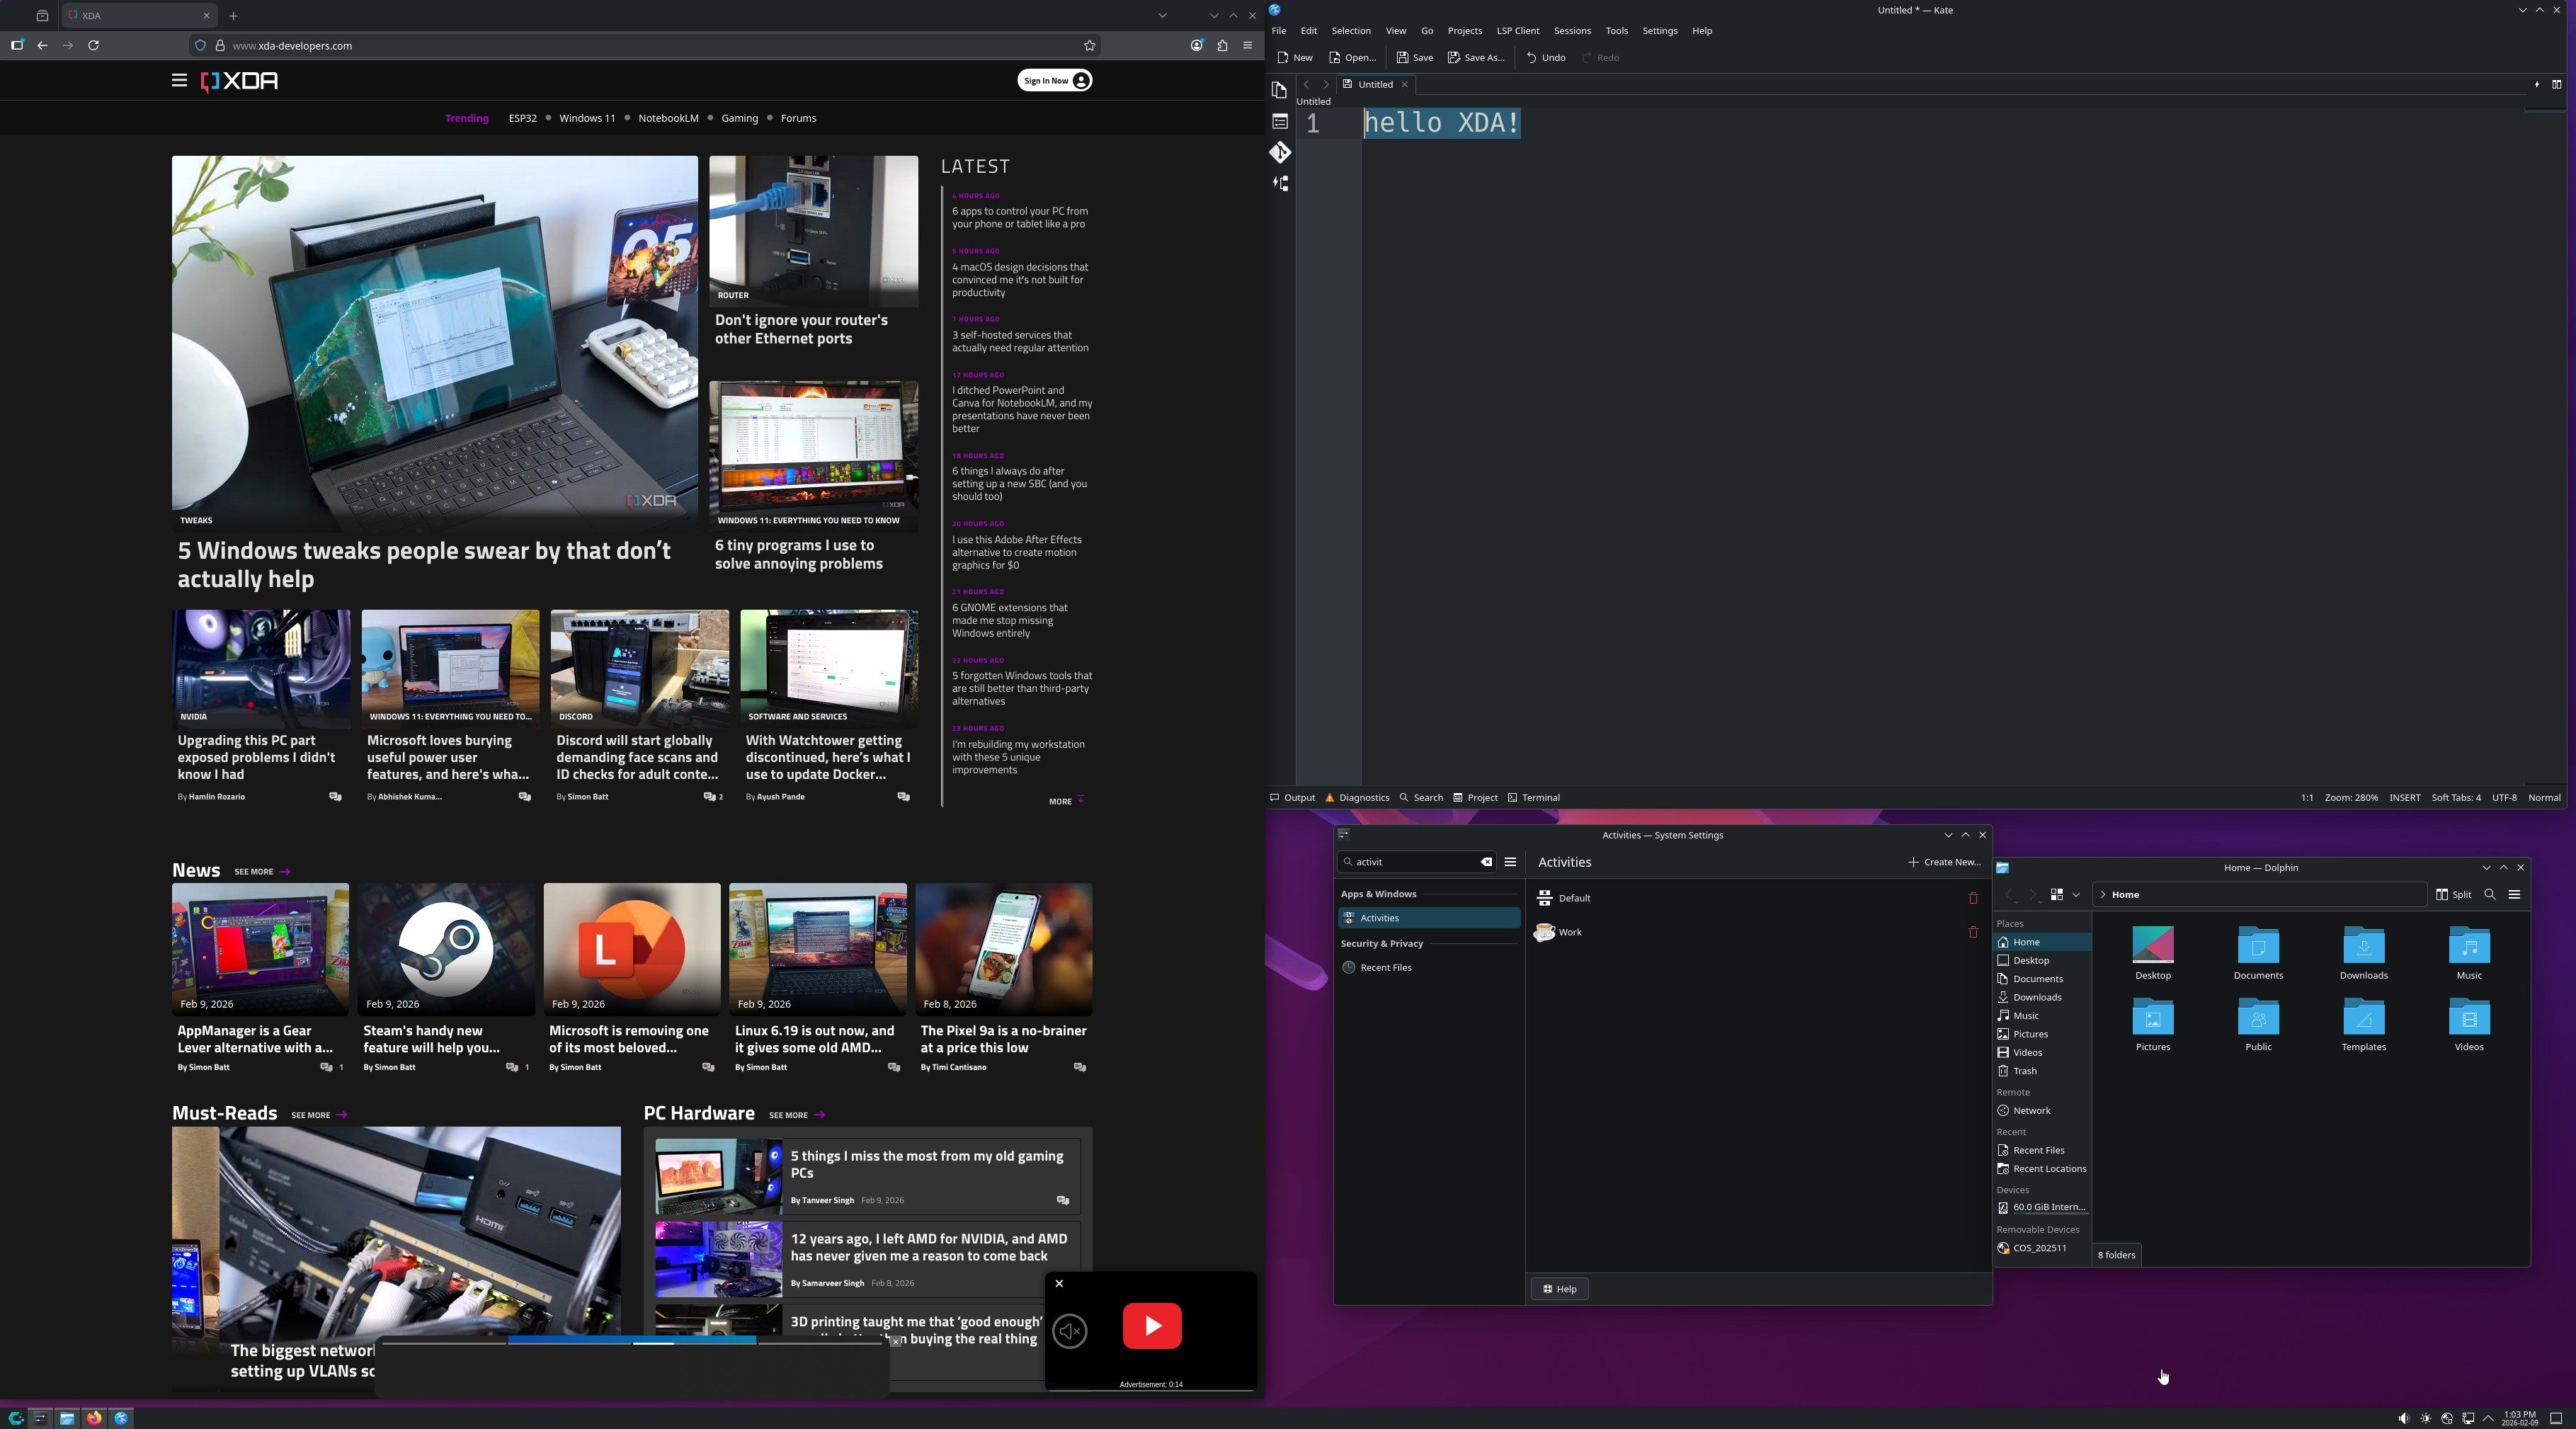Screen dimensions: 2576x1429
Task: Open the Open... file dialog in Kate
Action: pyautogui.click(x=1352, y=57)
